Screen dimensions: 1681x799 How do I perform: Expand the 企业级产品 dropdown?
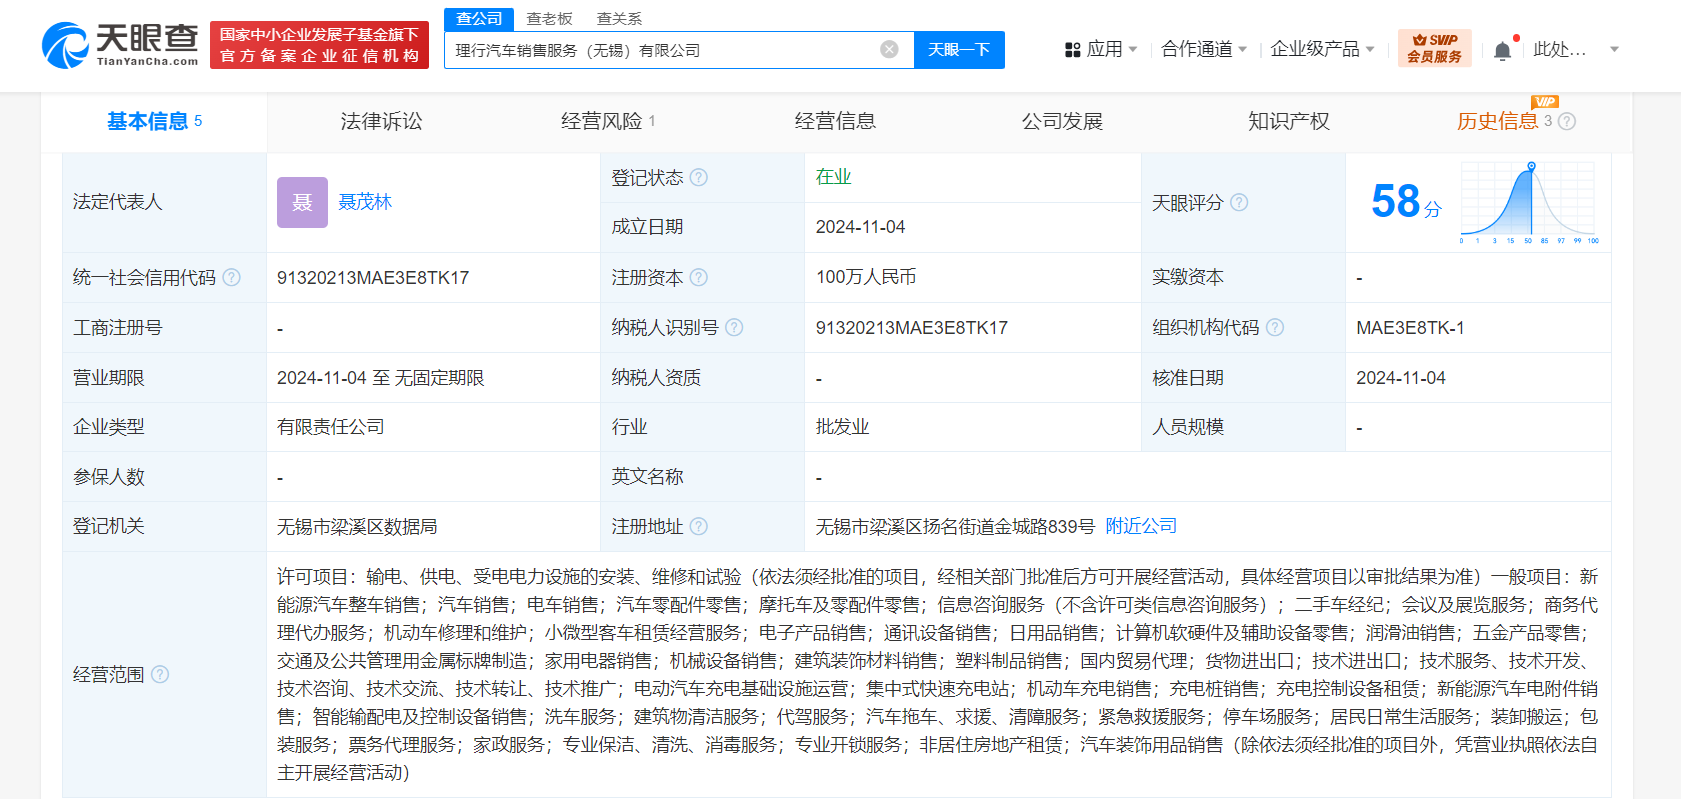1322,49
